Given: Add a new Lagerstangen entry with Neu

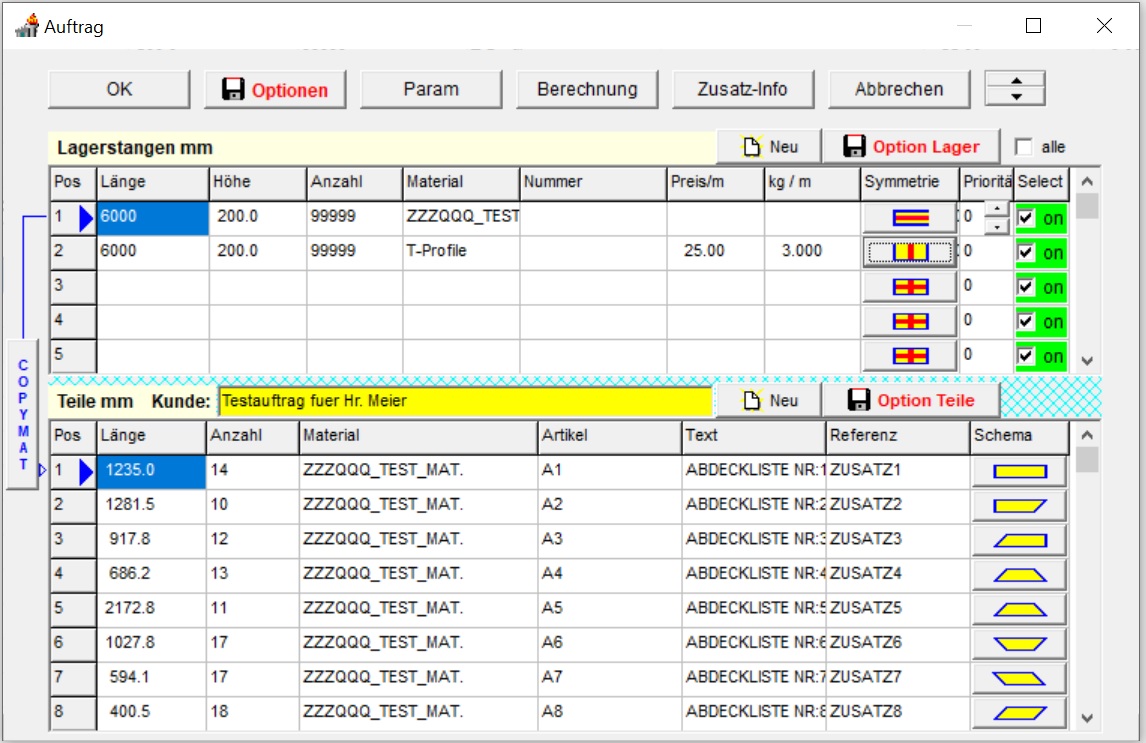Looking at the screenshot, I should click(769, 147).
